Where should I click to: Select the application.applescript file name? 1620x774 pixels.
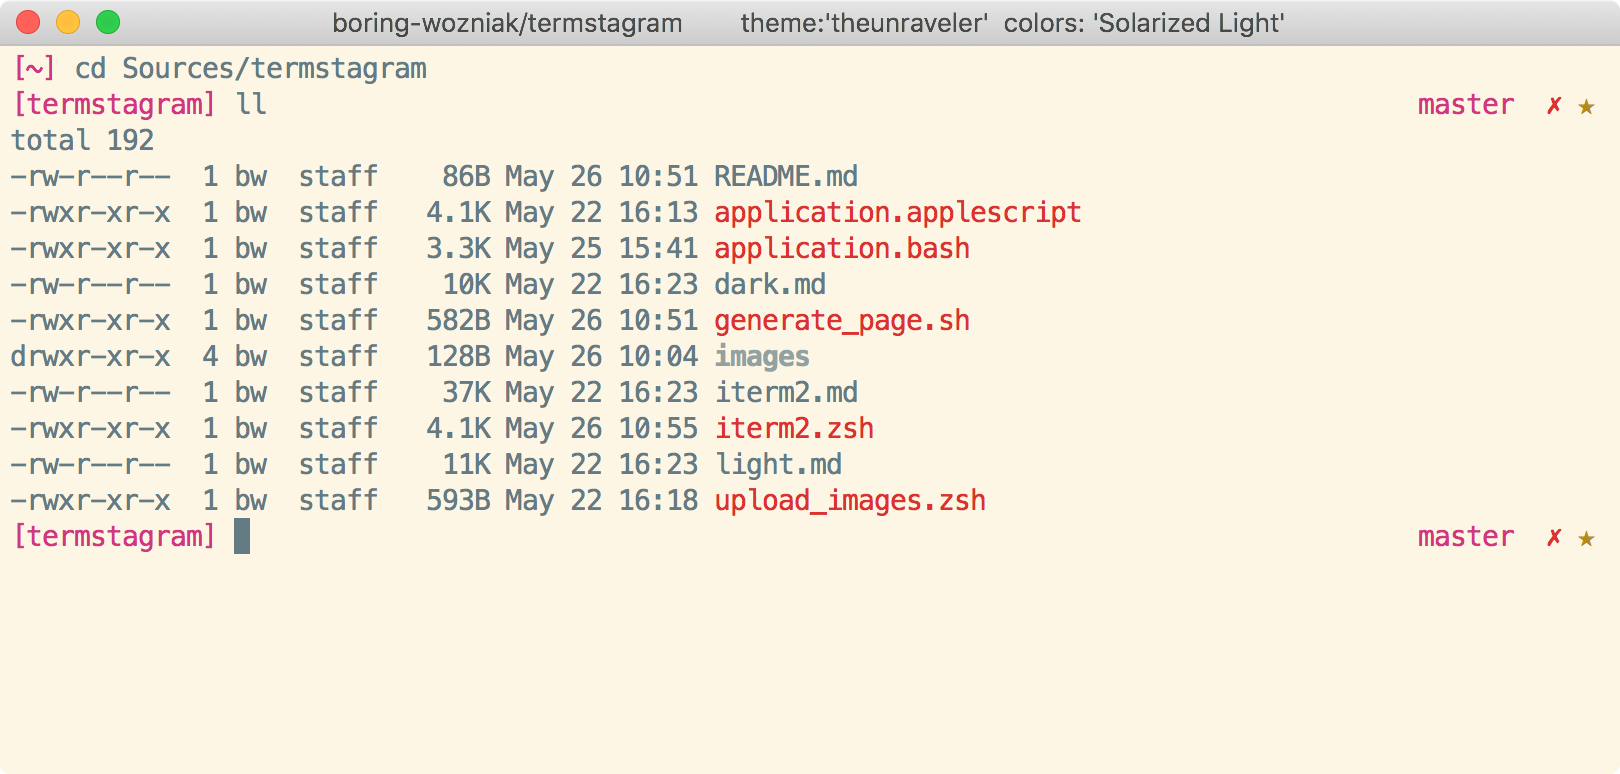[x=897, y=213]
